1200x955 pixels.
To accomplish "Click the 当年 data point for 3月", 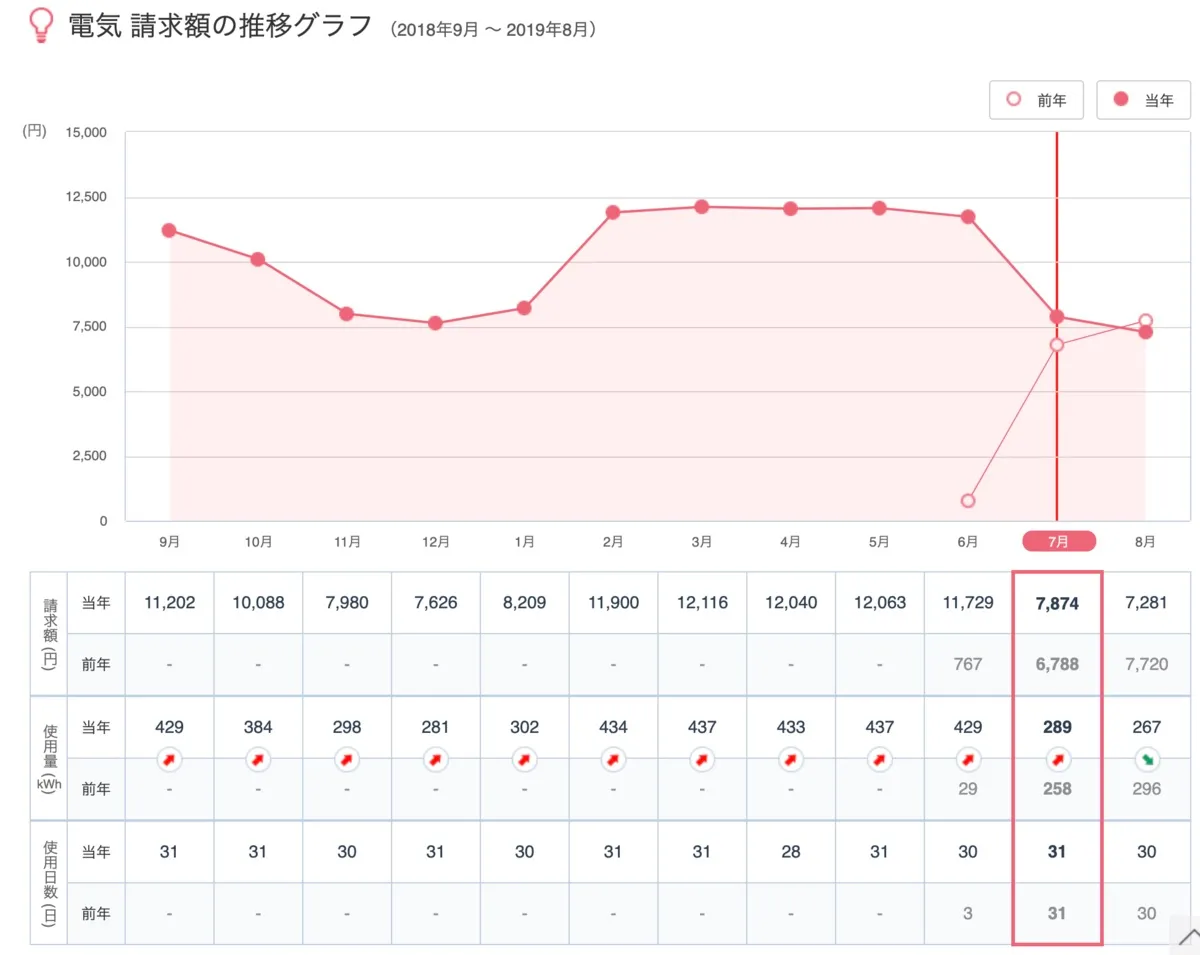I will click(702, 207).
